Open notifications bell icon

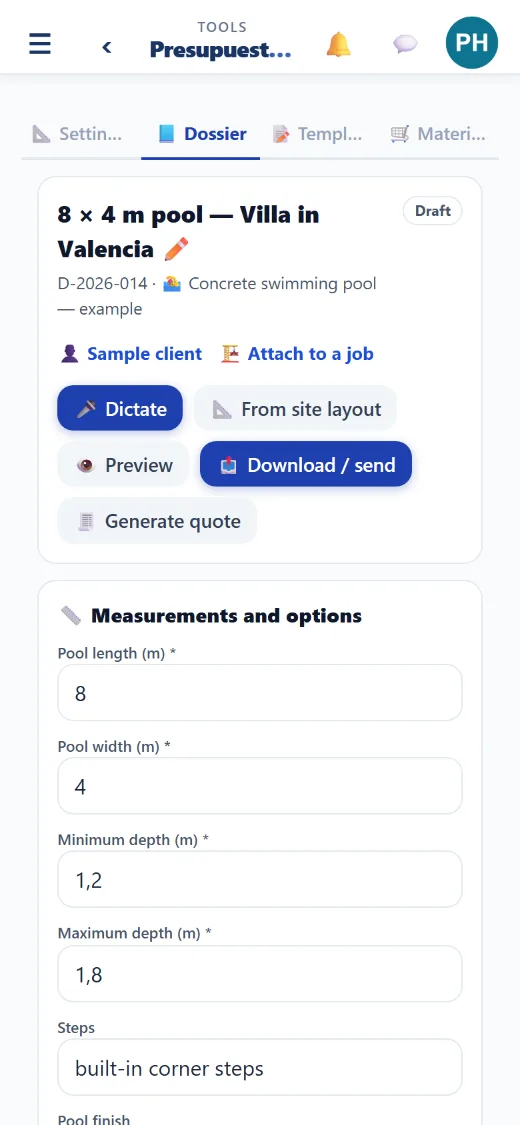tap(339, 44)
